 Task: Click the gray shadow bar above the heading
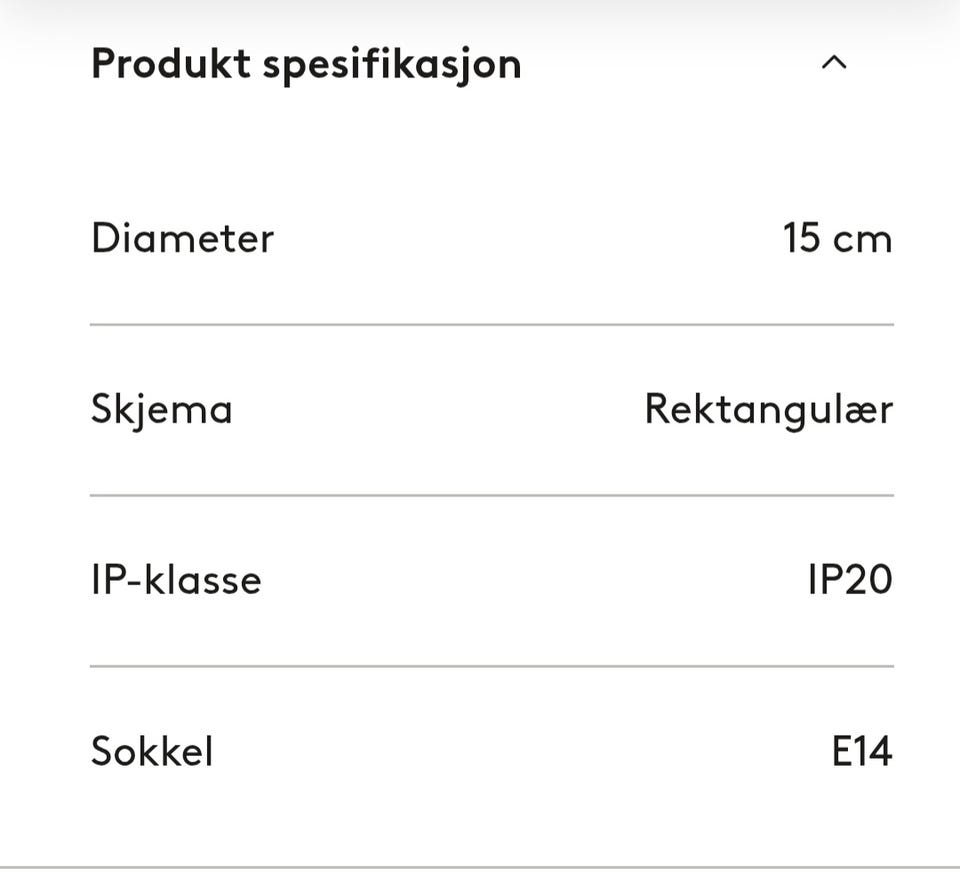pos(480,13)
